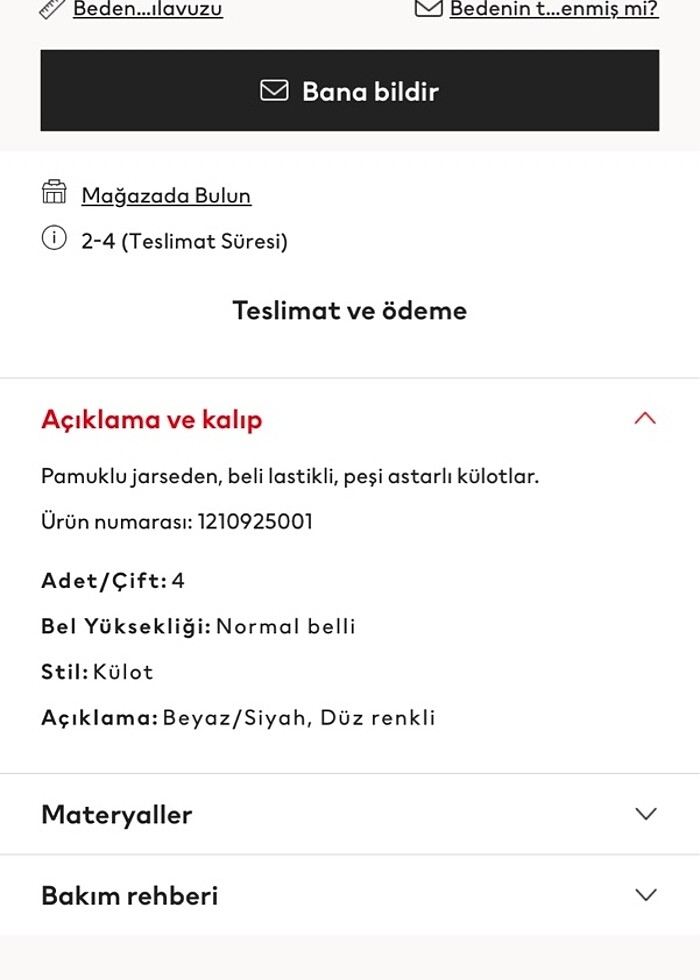Image resolution: width=700 pixels, height=980 pixels.
Task: Click the upward chevron beside Açıklama ve kalıp
Action: point(646,418)
